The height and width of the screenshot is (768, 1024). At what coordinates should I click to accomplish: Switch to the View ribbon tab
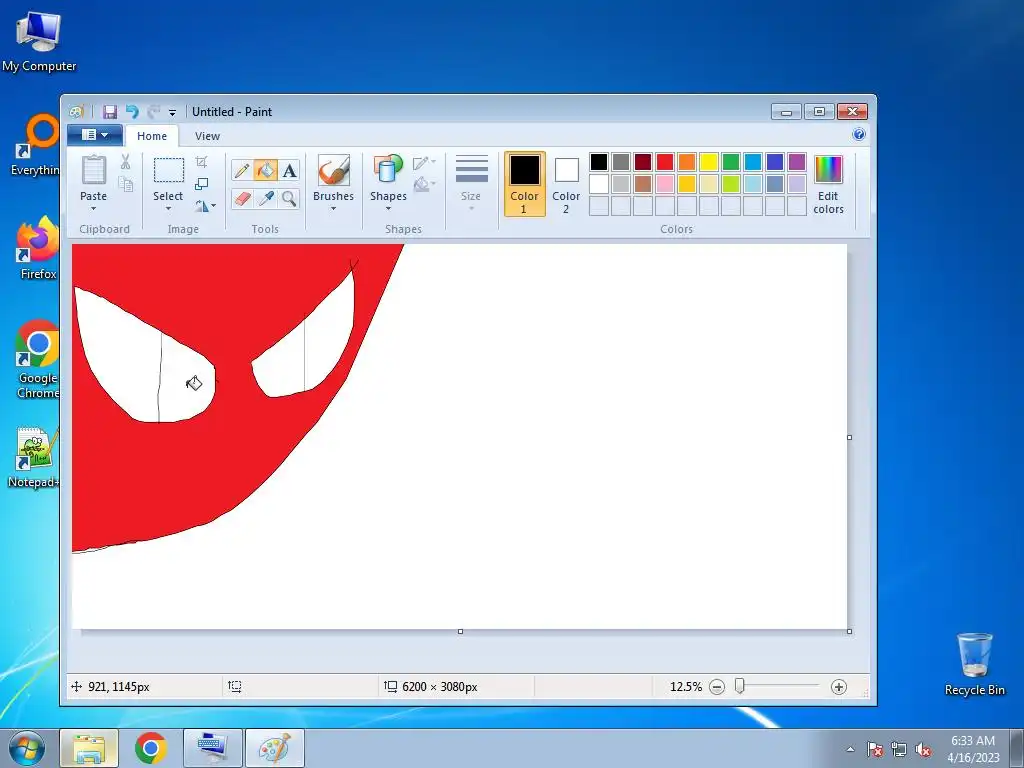[207, 136]
